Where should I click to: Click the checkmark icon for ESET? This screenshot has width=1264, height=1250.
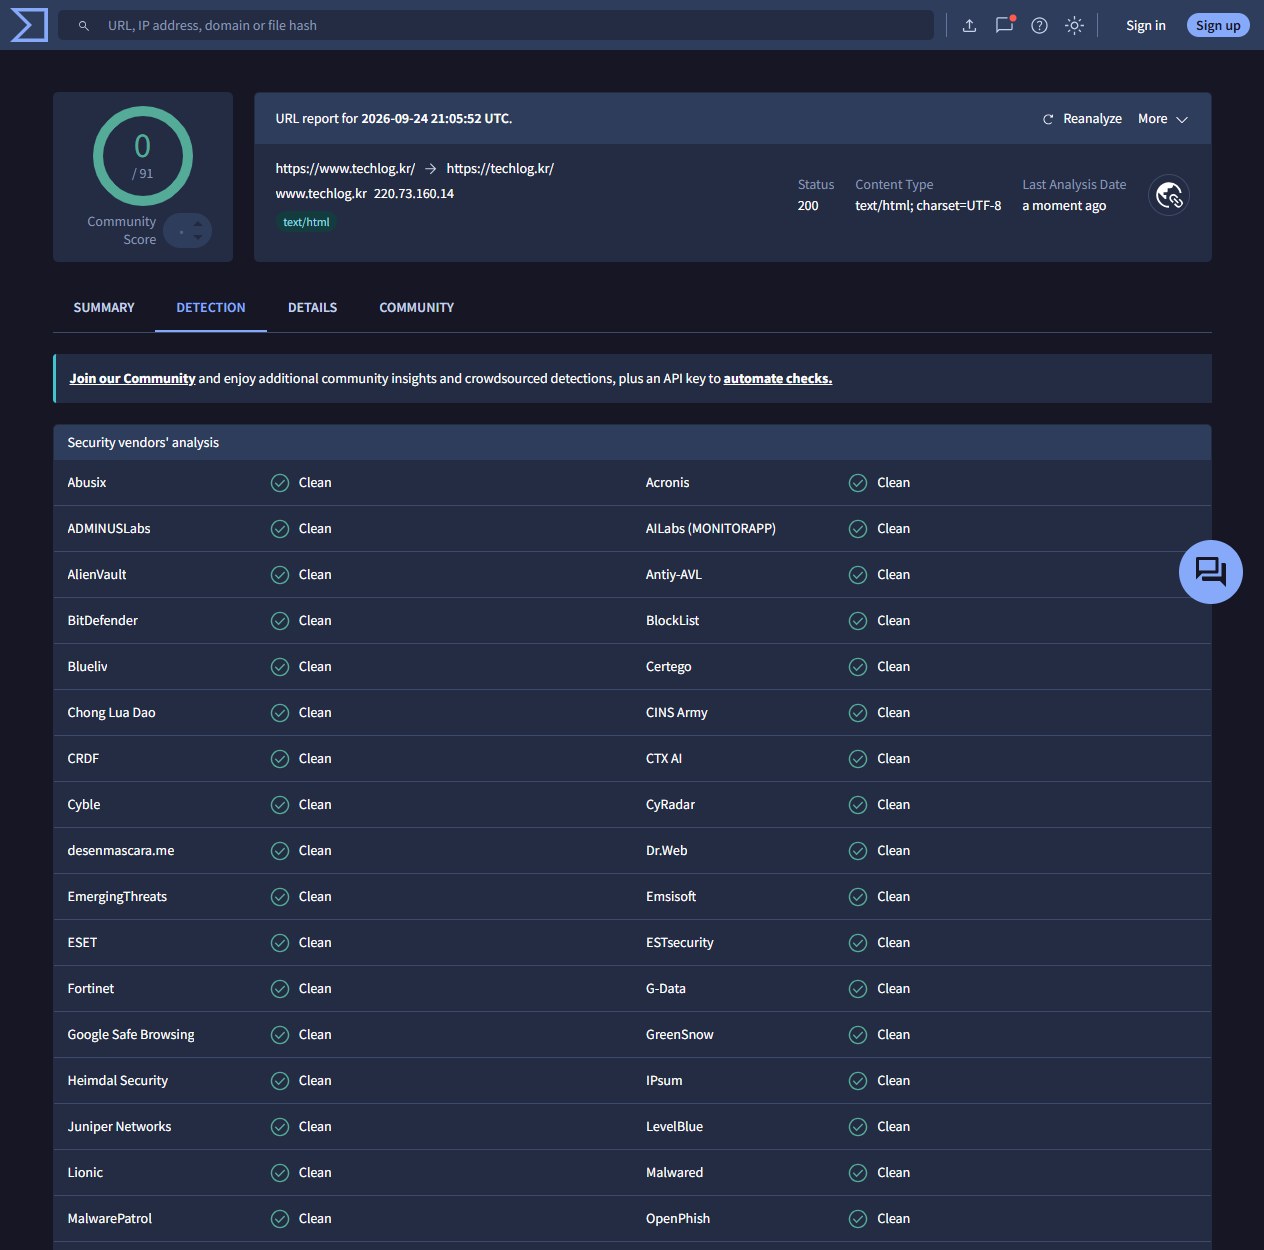(x=280, y=943)
